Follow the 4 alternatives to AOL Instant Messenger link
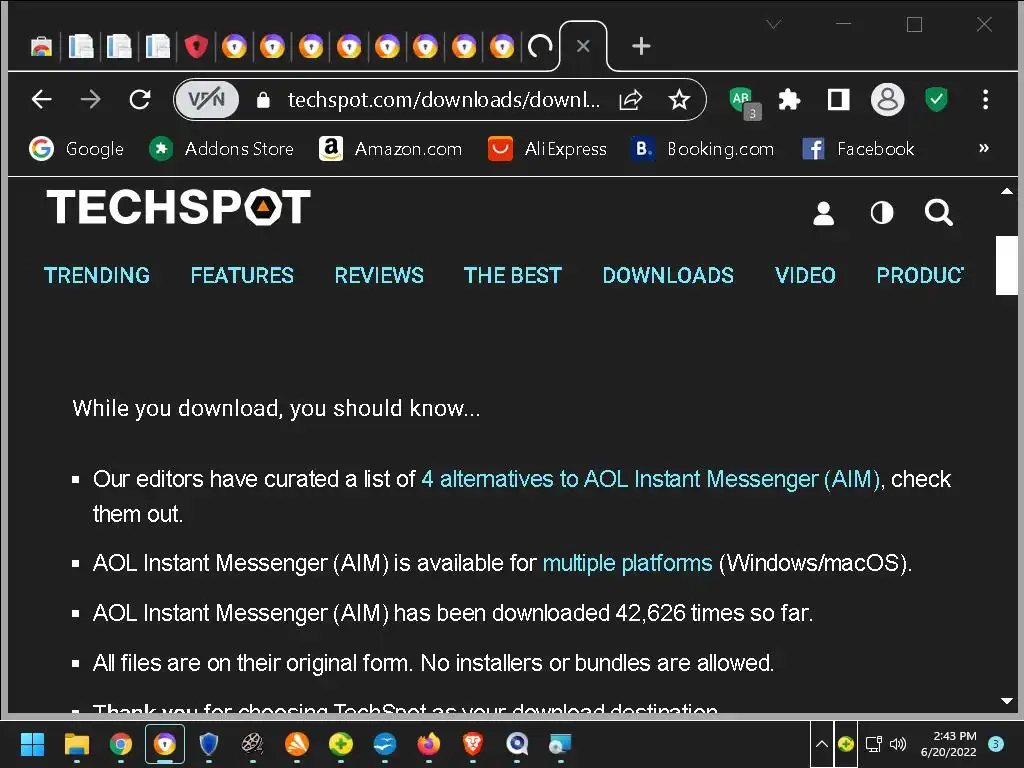1024x768 pixels. point(650,479)
